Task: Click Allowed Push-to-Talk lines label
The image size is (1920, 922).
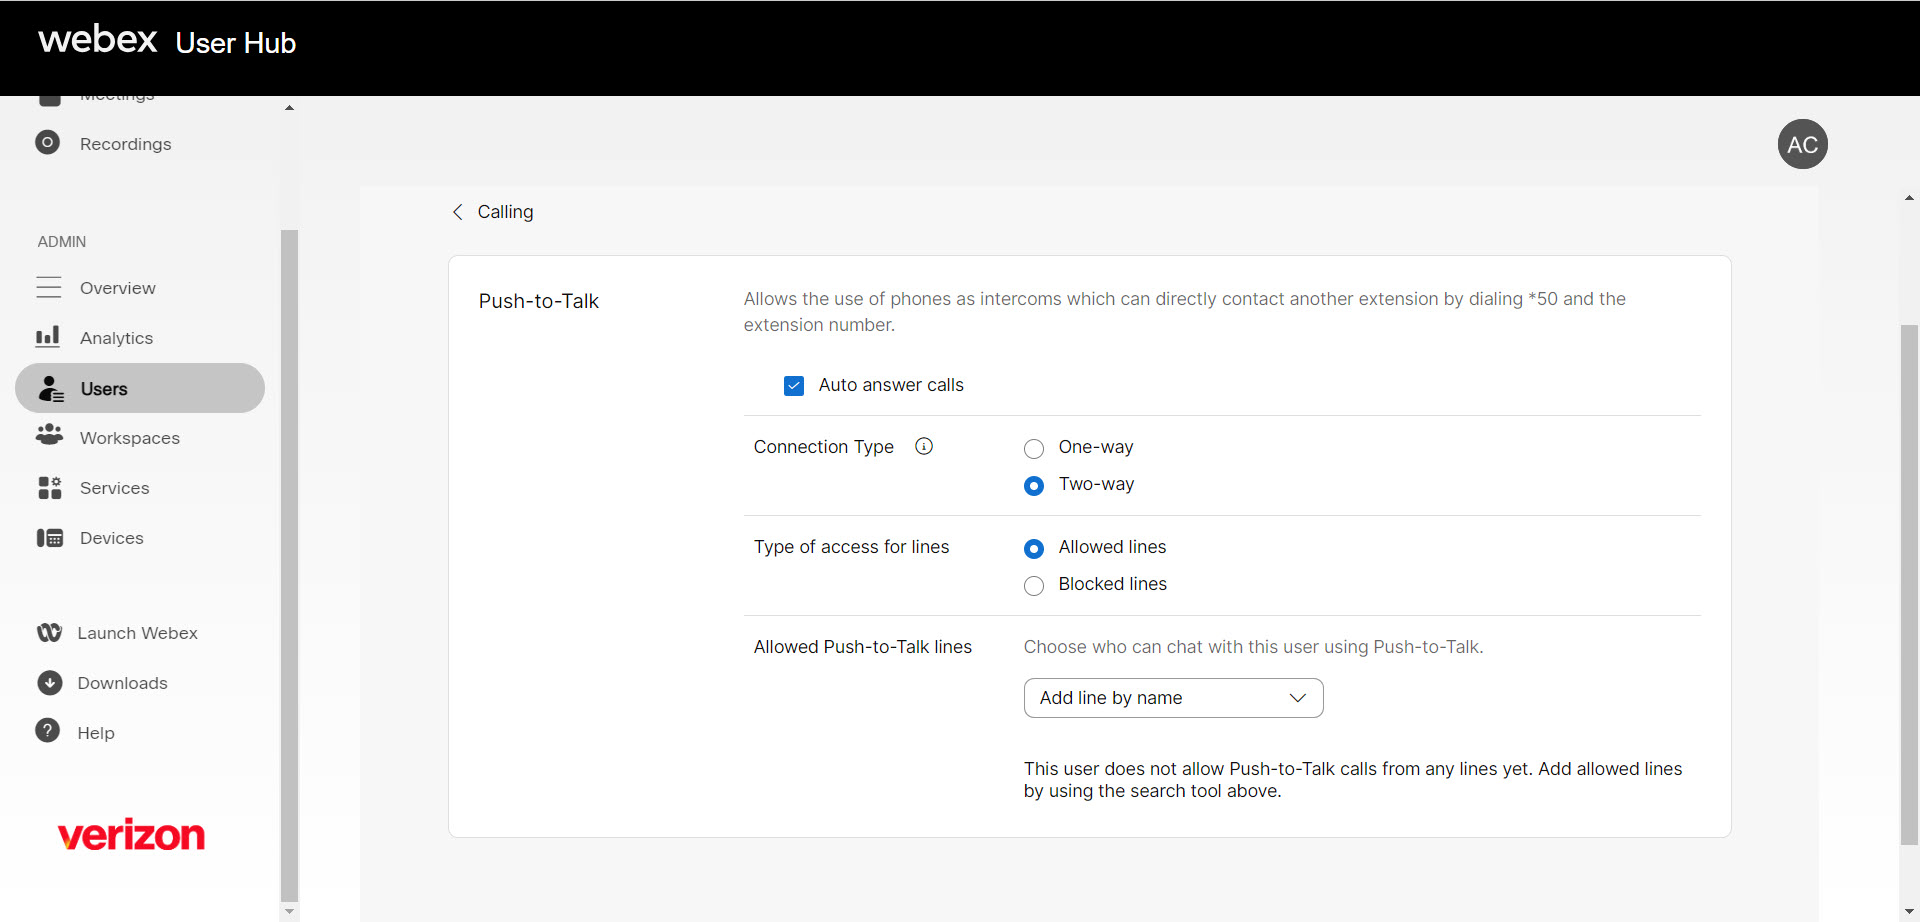Action: (863, 647)
